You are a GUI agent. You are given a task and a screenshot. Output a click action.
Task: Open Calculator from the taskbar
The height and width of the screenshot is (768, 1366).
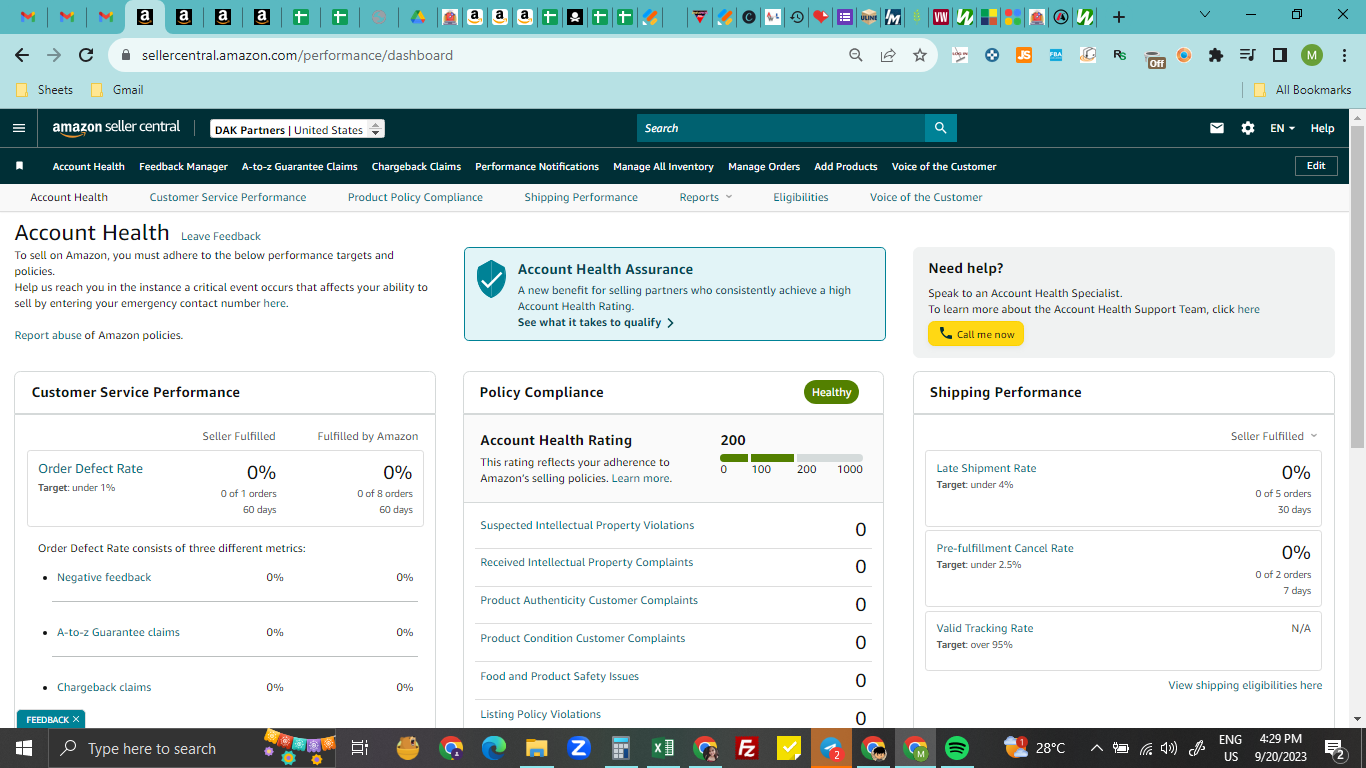[620, 748]
